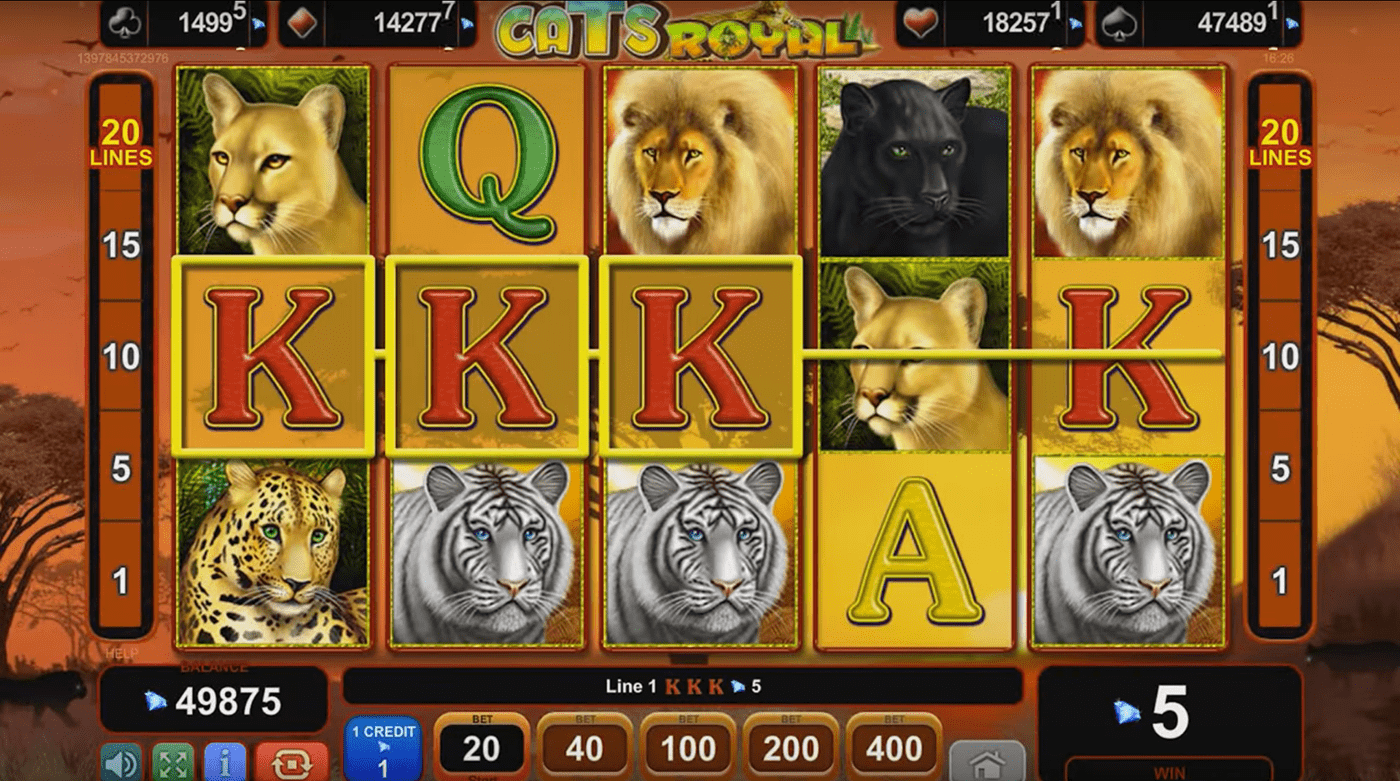Screen dimensions: 1400x781
Task: Toggle fullscreen with green arrows icon
Action: tap(173, 763)
